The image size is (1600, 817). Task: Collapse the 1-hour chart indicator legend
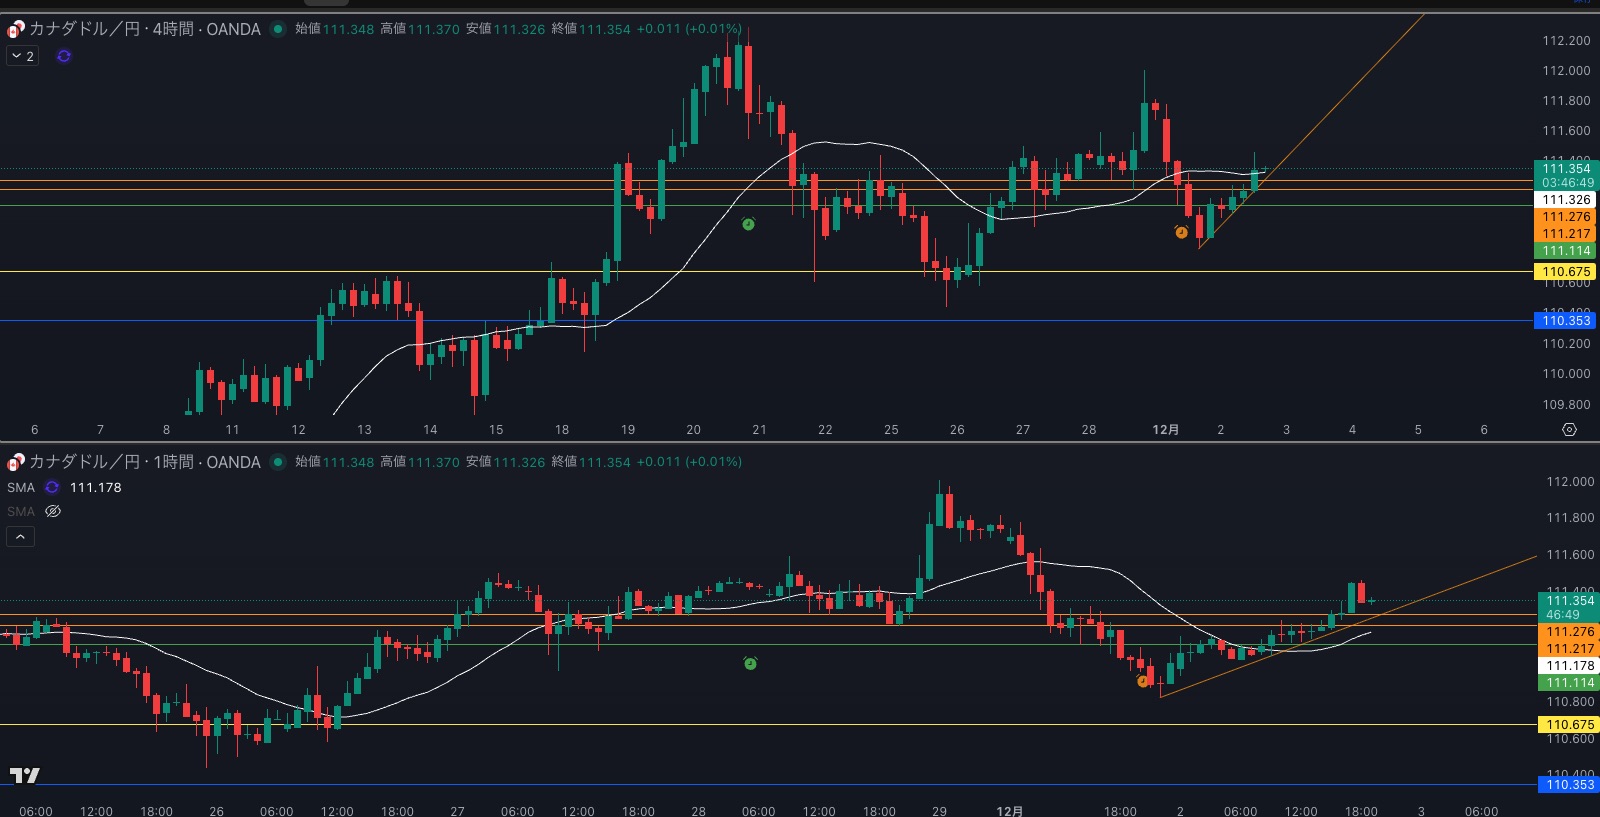click(20, 537)
